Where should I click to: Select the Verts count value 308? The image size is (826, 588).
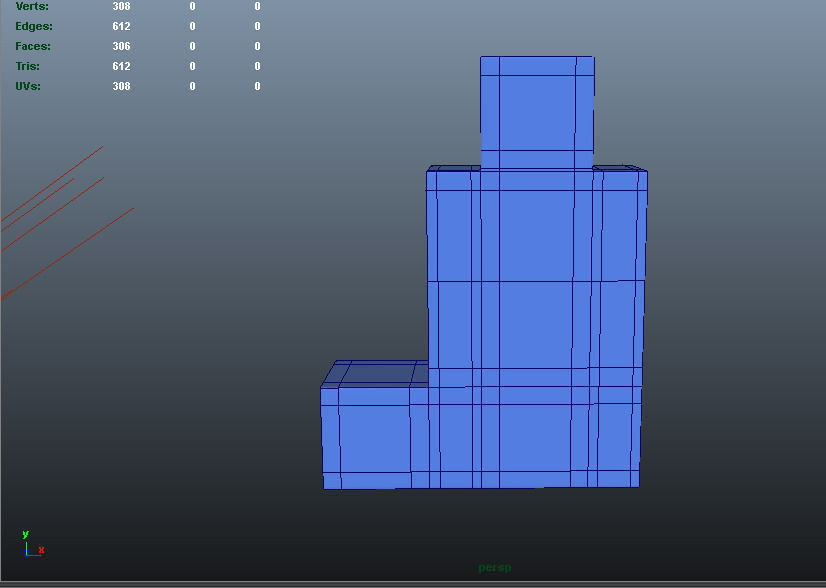pyautogui.click(x=121, y=6)
